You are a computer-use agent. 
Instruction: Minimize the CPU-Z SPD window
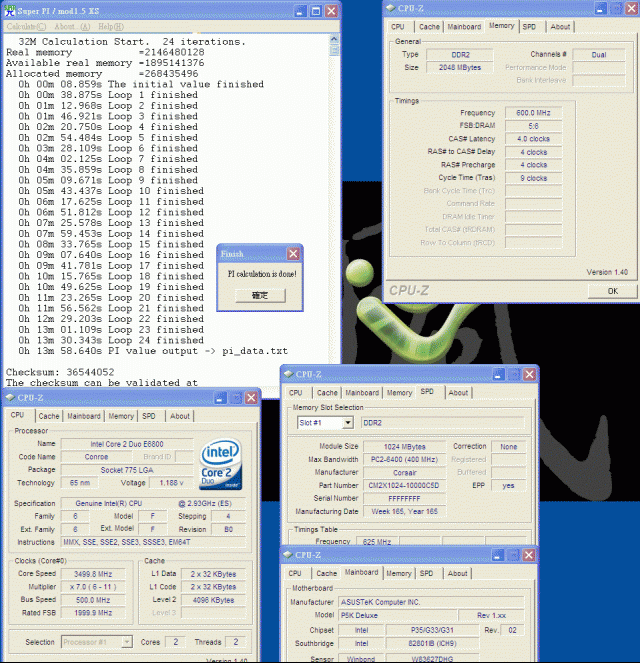pos(498,374)
